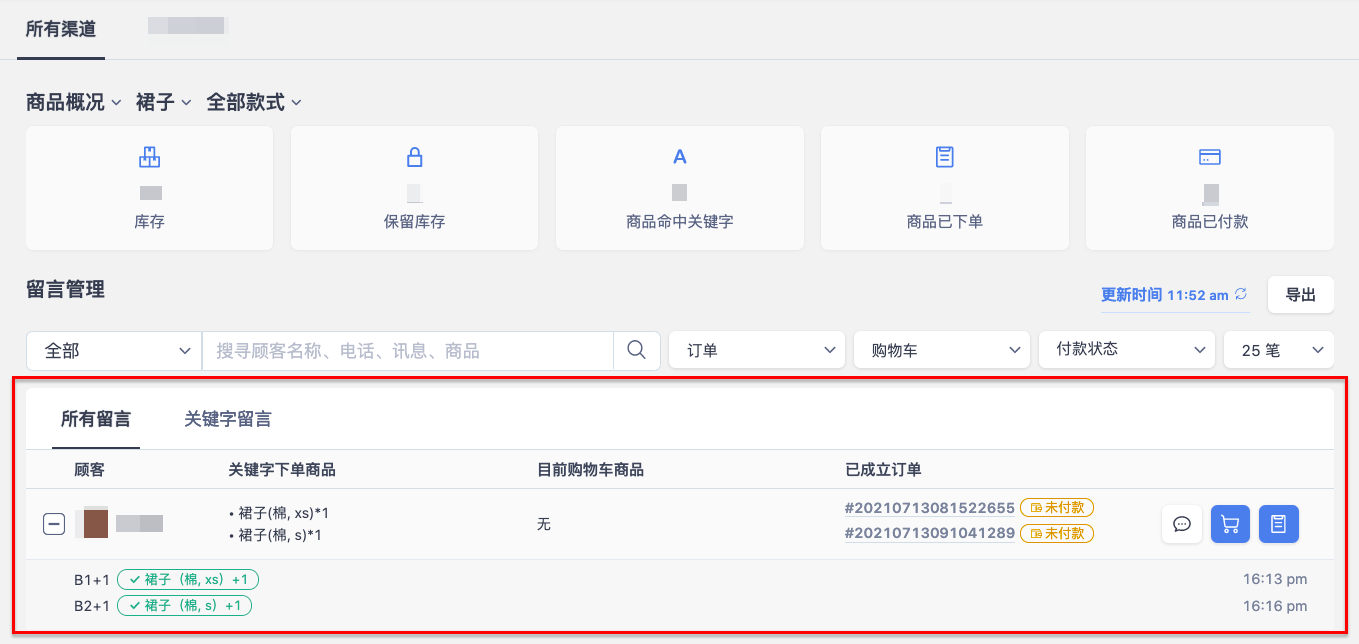Click the 目前购物车商品 column header

pos(590,470)
